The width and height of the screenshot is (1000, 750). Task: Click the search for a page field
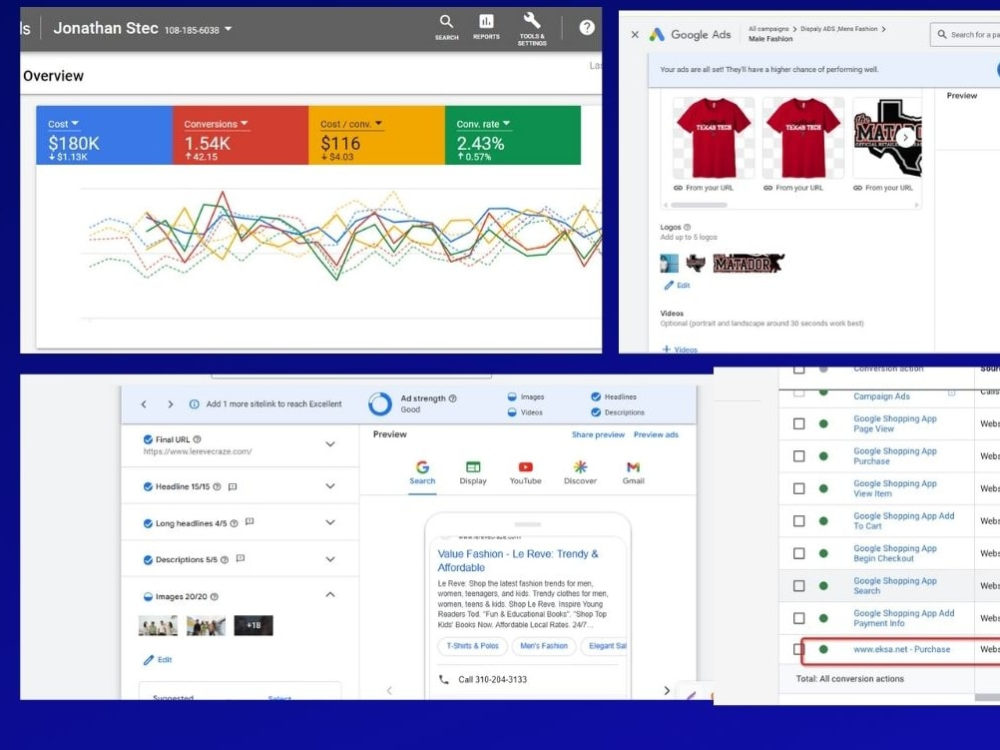(965, 34)
